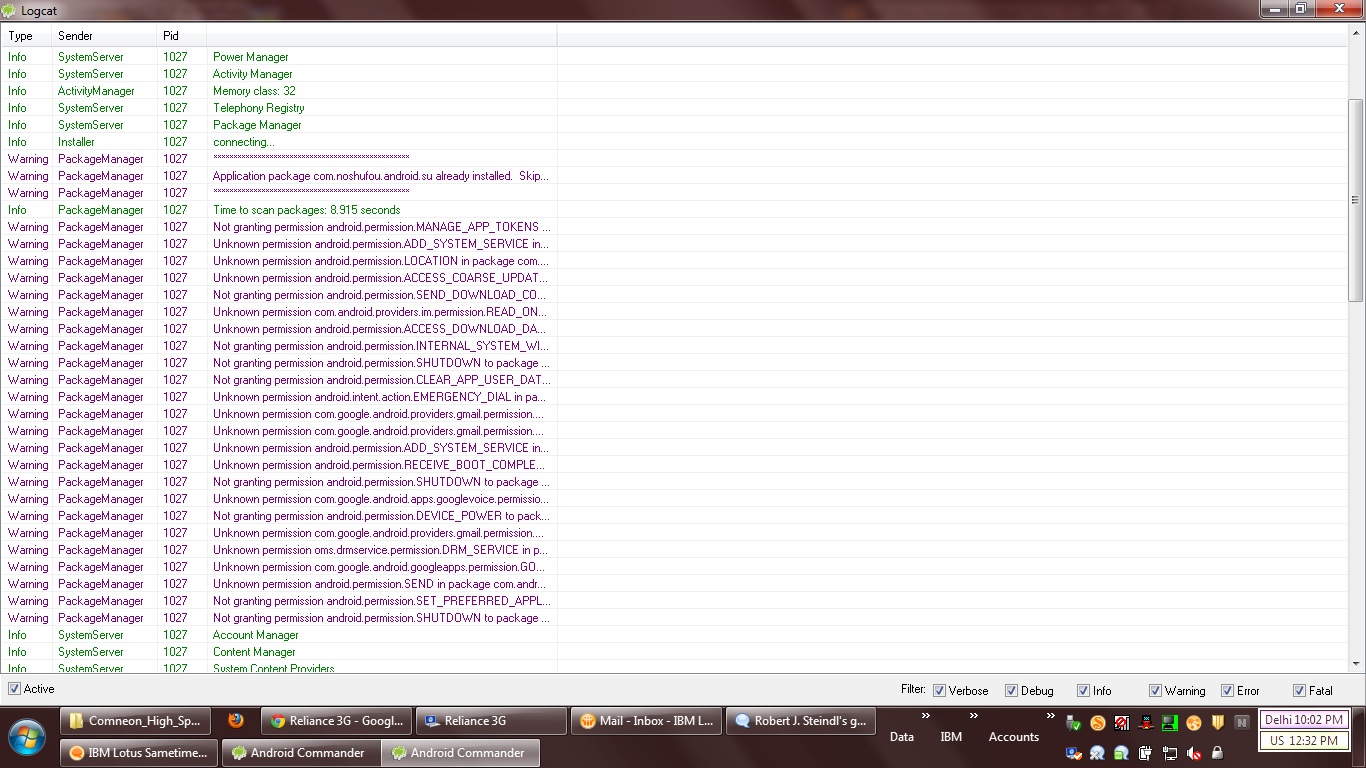Click the padlock tray icon

(1217, 753)
